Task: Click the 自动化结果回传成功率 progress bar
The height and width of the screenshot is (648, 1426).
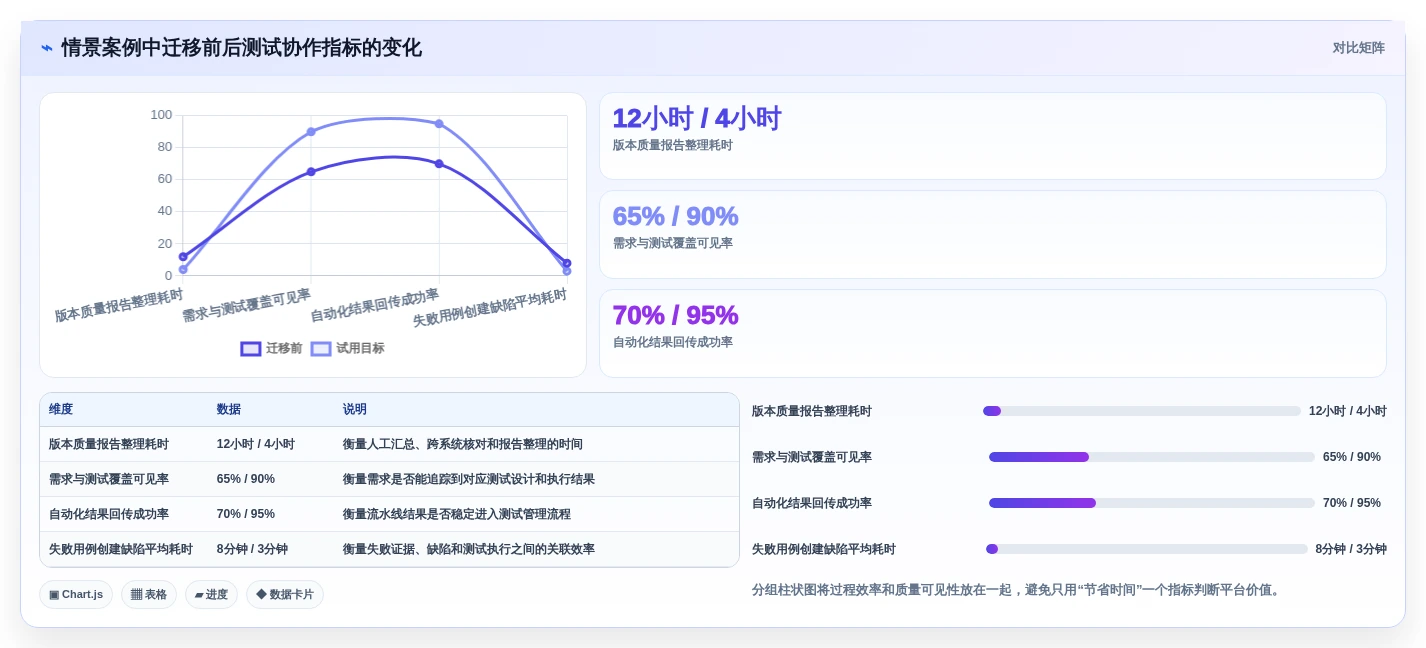Action: (1152, 503)
